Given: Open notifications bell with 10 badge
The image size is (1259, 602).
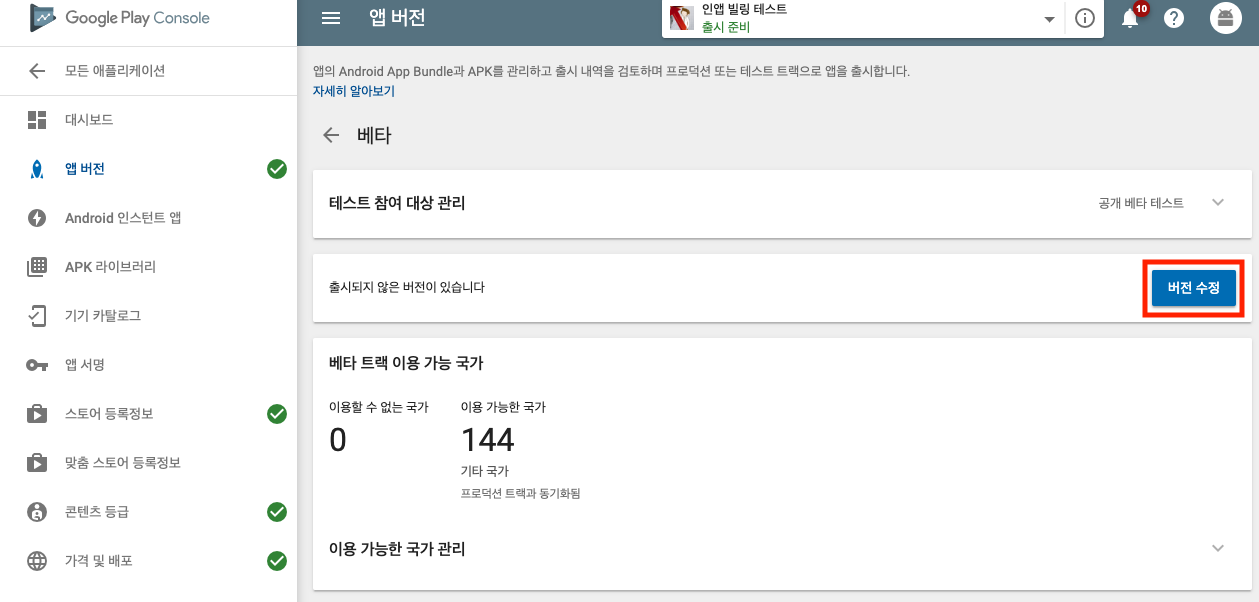Looking at the screenshot, I should [x=1131, y=18].
